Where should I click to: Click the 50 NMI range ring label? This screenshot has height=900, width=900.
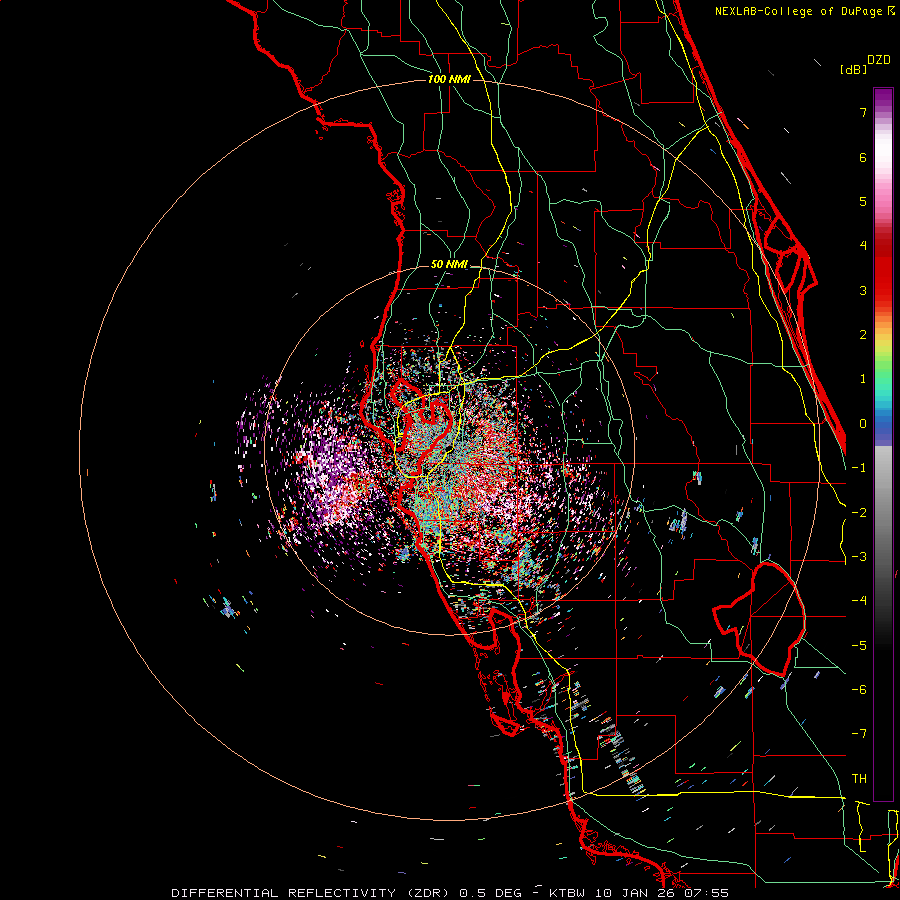pyautogui.click(x=449, y=265)
